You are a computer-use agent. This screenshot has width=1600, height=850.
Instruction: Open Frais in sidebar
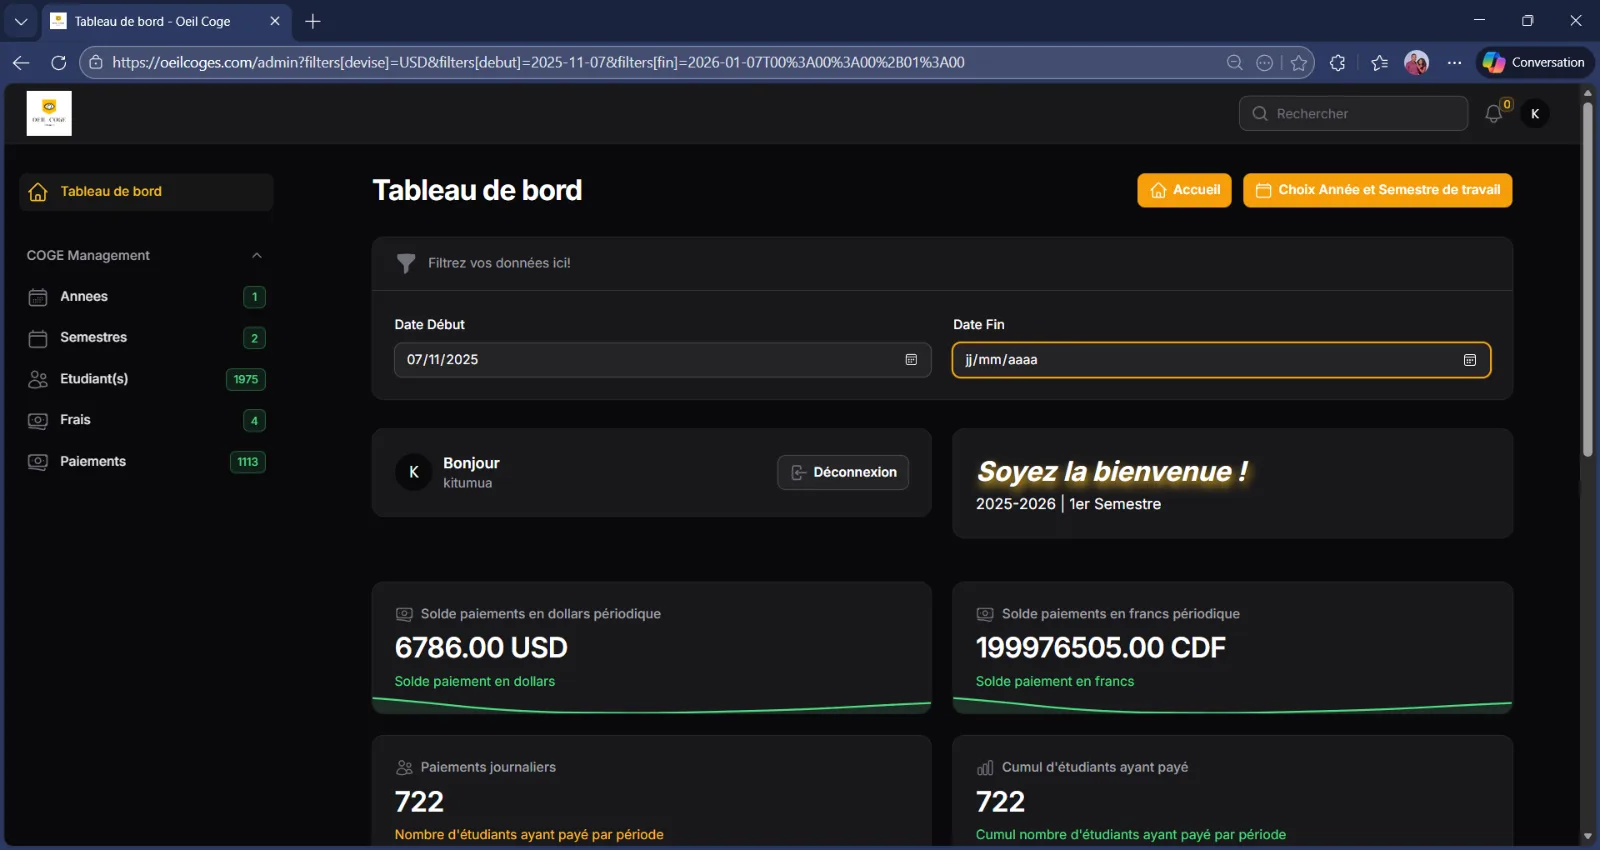(x=146, y=420)
